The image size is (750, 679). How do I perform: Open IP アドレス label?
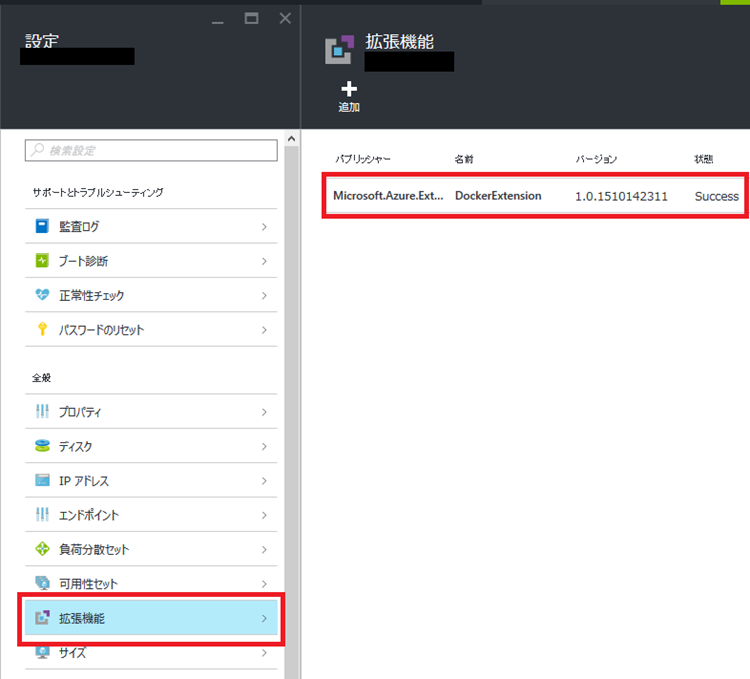(84, 481)
